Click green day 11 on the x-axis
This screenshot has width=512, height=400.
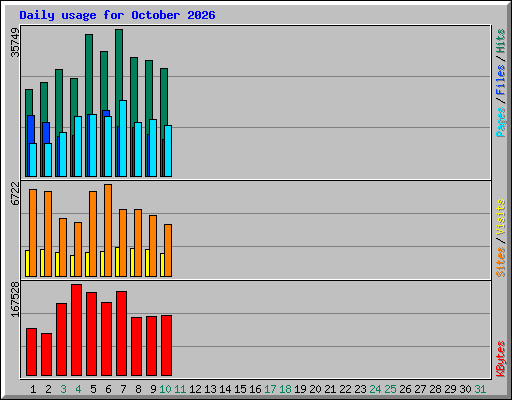click(180, 389)
